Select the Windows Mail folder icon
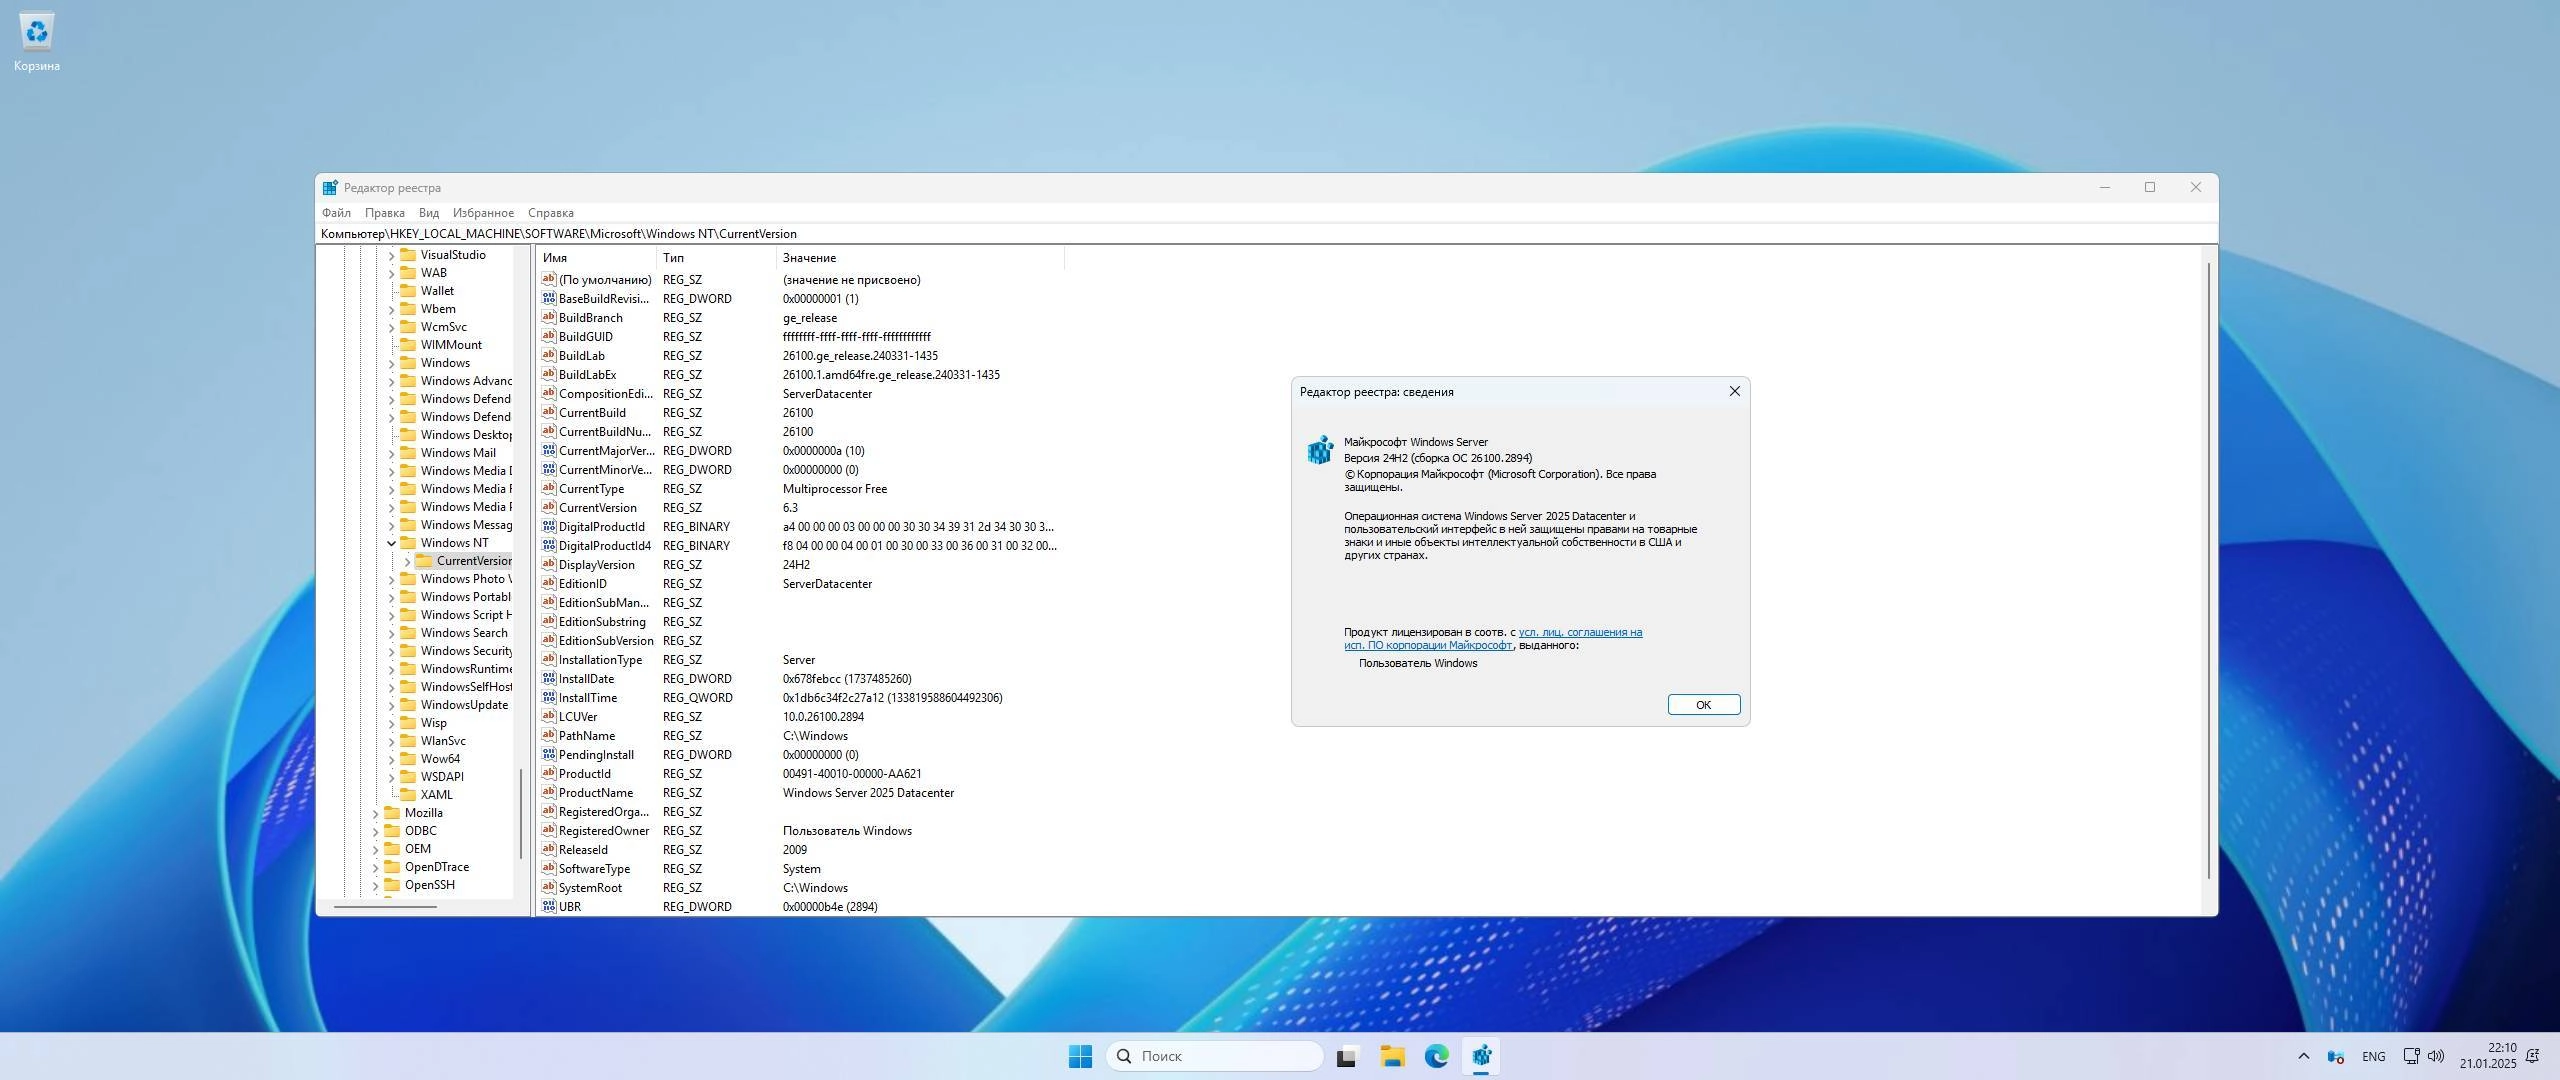 (x=408, y=453)
